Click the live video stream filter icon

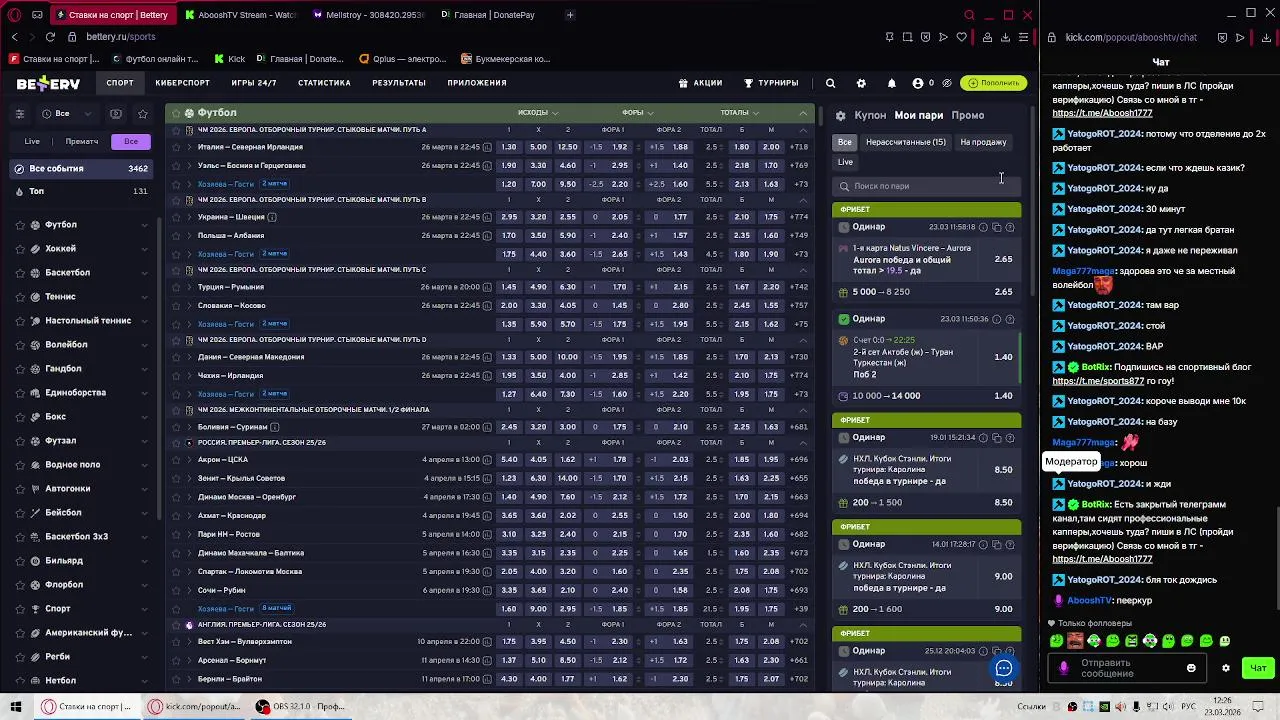point(116,114)
